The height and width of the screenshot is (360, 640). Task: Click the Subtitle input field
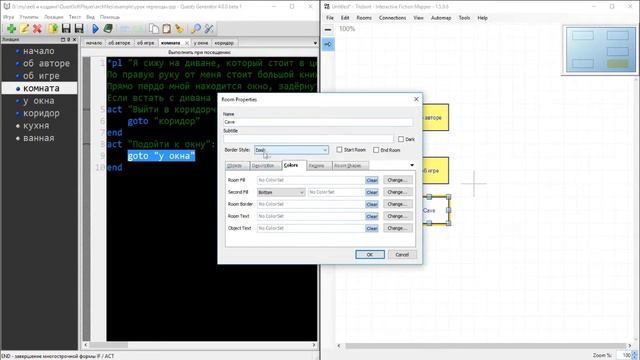click(309, 139)
